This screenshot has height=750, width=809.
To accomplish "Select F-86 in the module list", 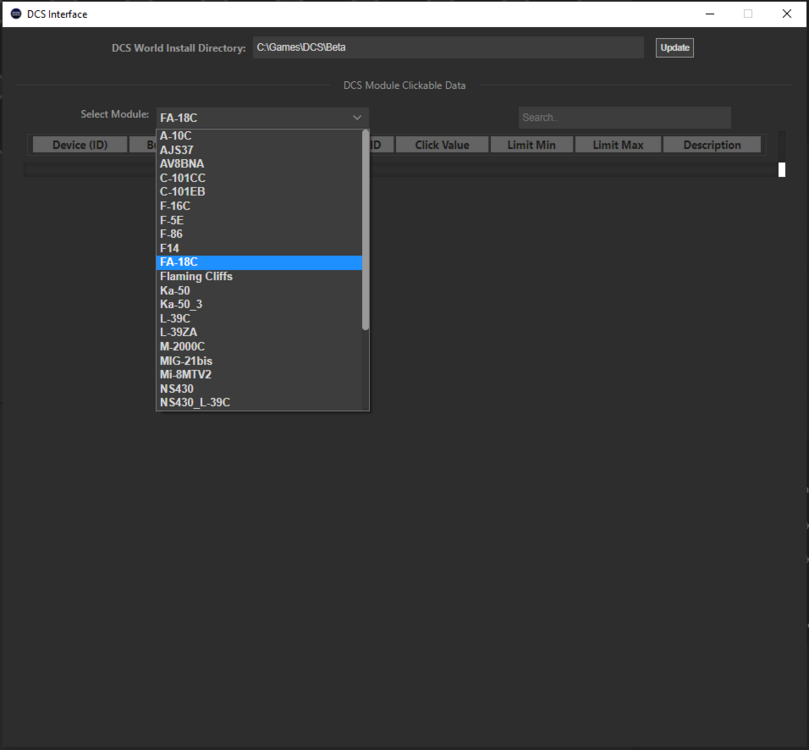I will 259,234.
